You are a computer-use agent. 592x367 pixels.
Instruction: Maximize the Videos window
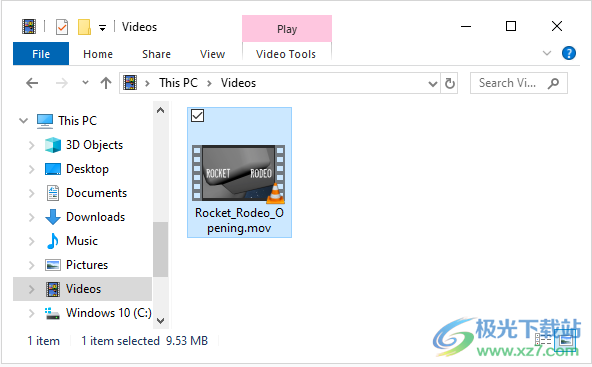[511, 26]
